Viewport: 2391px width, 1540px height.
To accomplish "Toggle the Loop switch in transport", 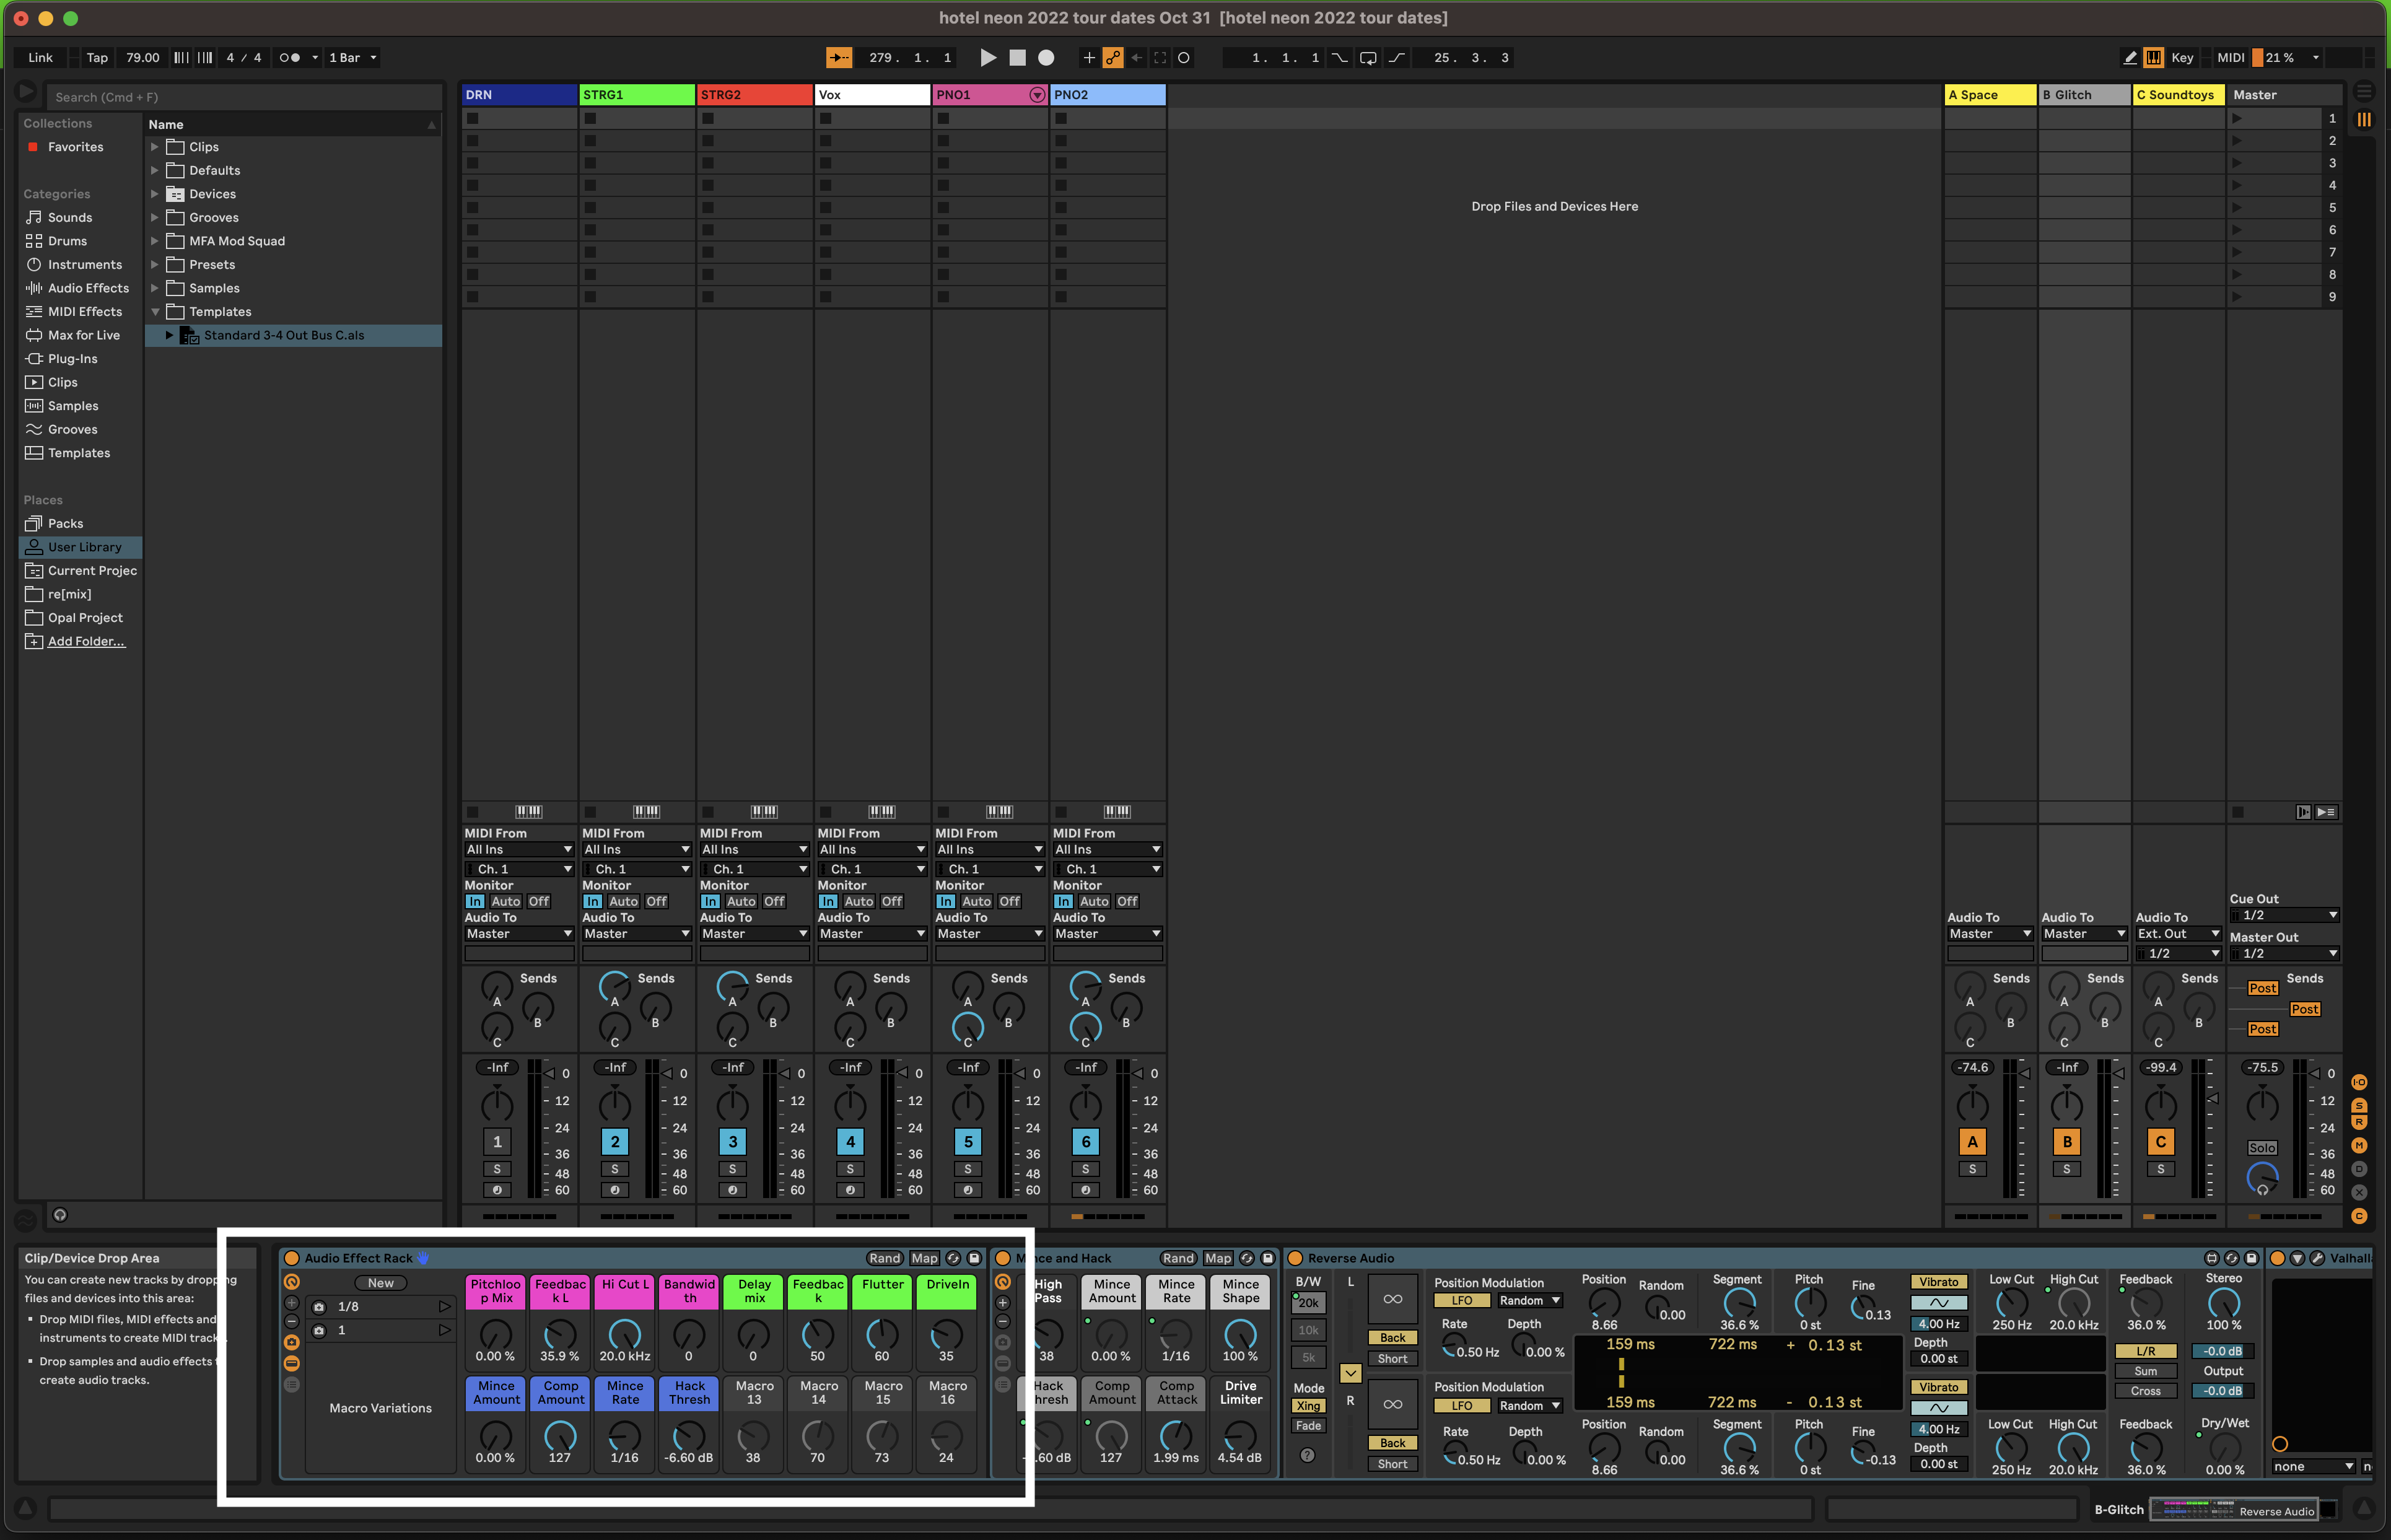I will click(1368, 58).
